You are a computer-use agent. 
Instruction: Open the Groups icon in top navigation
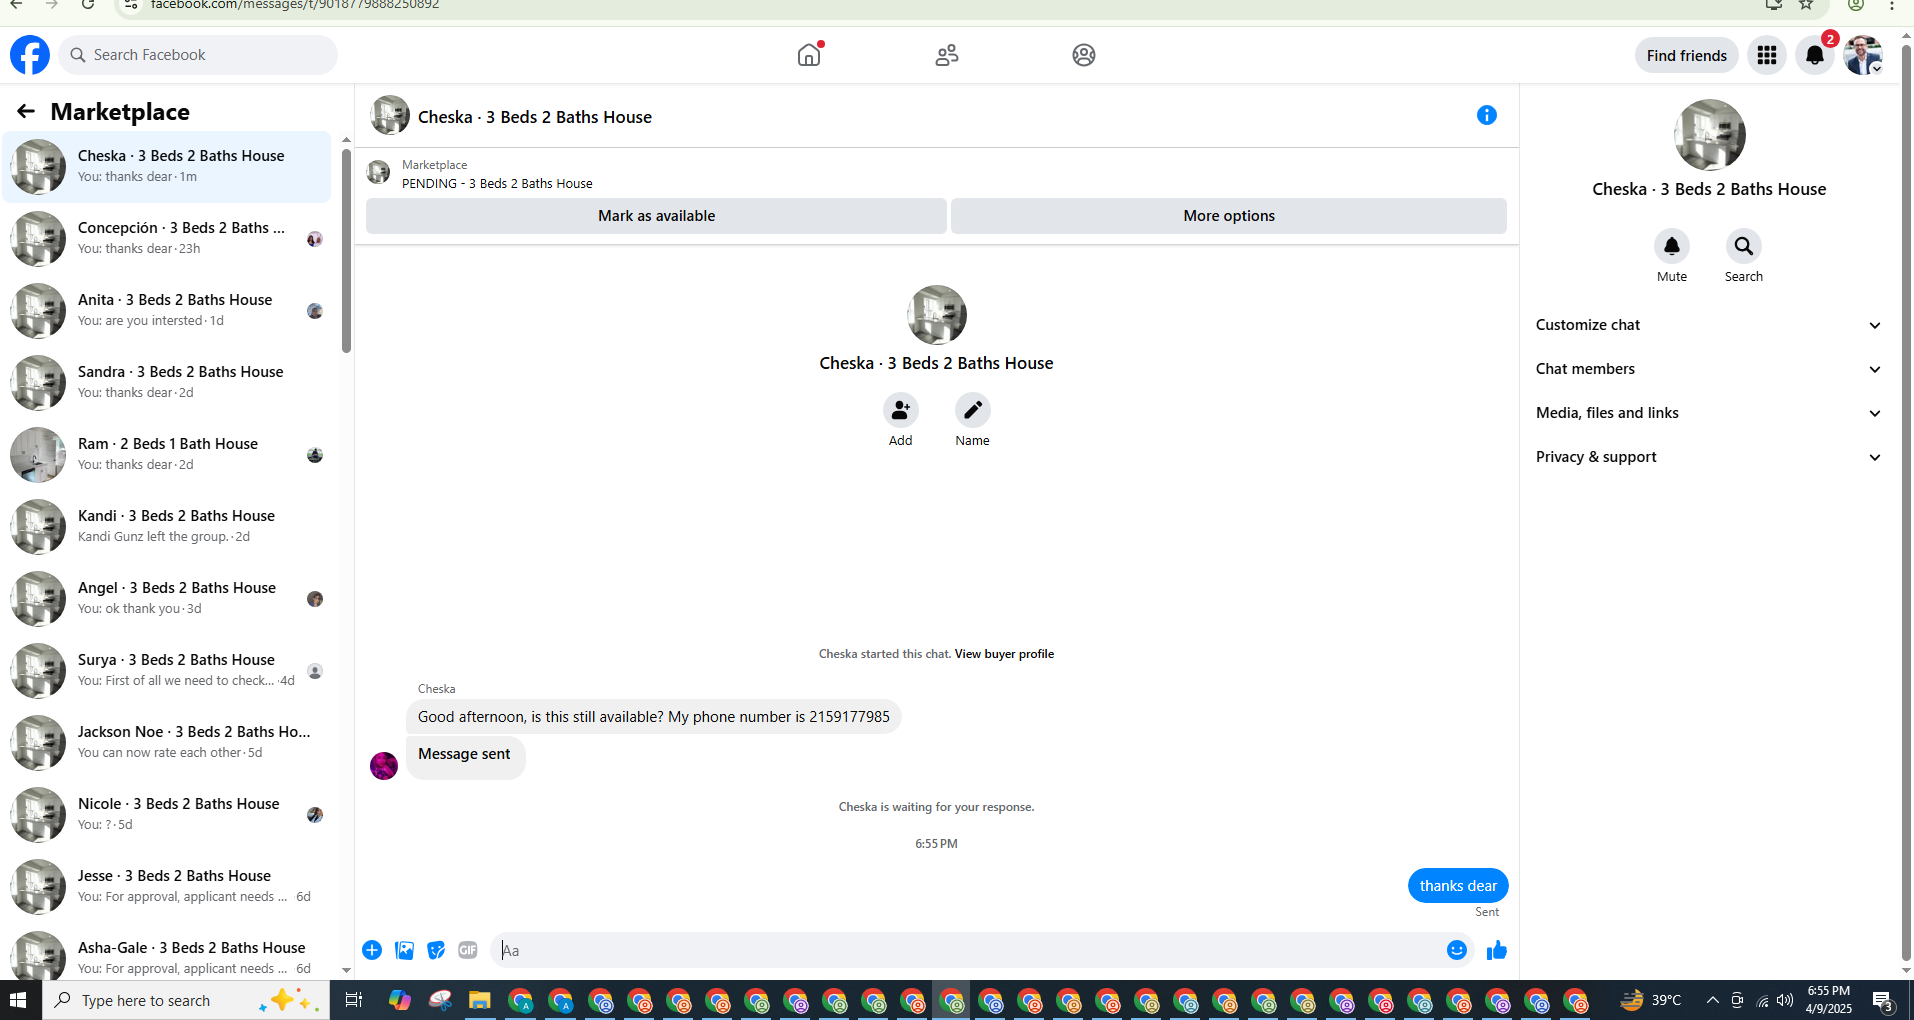click(x=1084, y=55)
